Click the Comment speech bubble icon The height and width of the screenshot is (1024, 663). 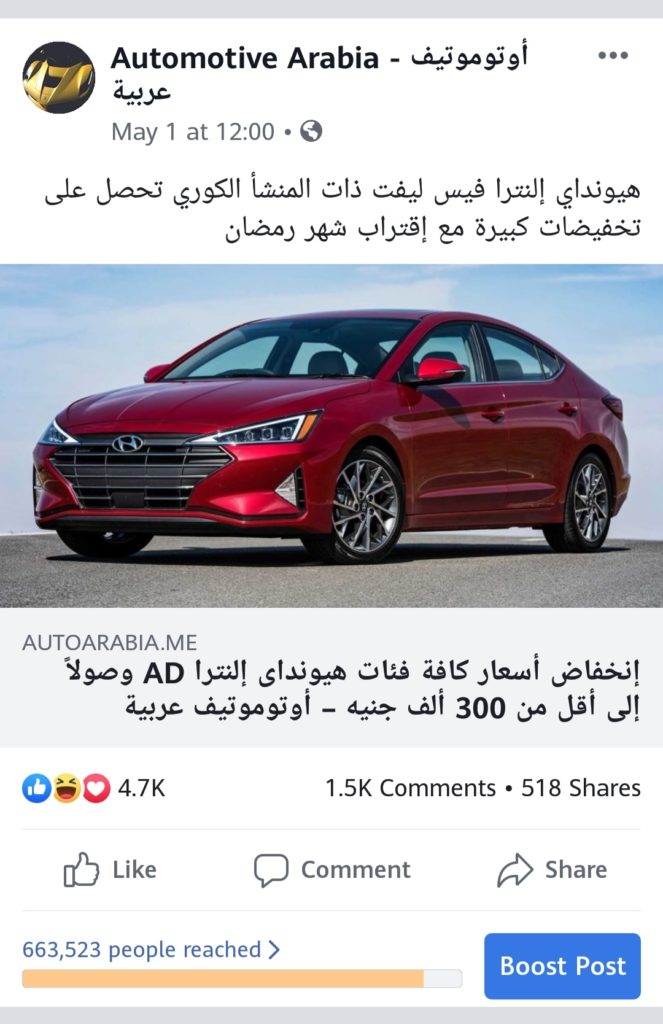tap(270, 870)
